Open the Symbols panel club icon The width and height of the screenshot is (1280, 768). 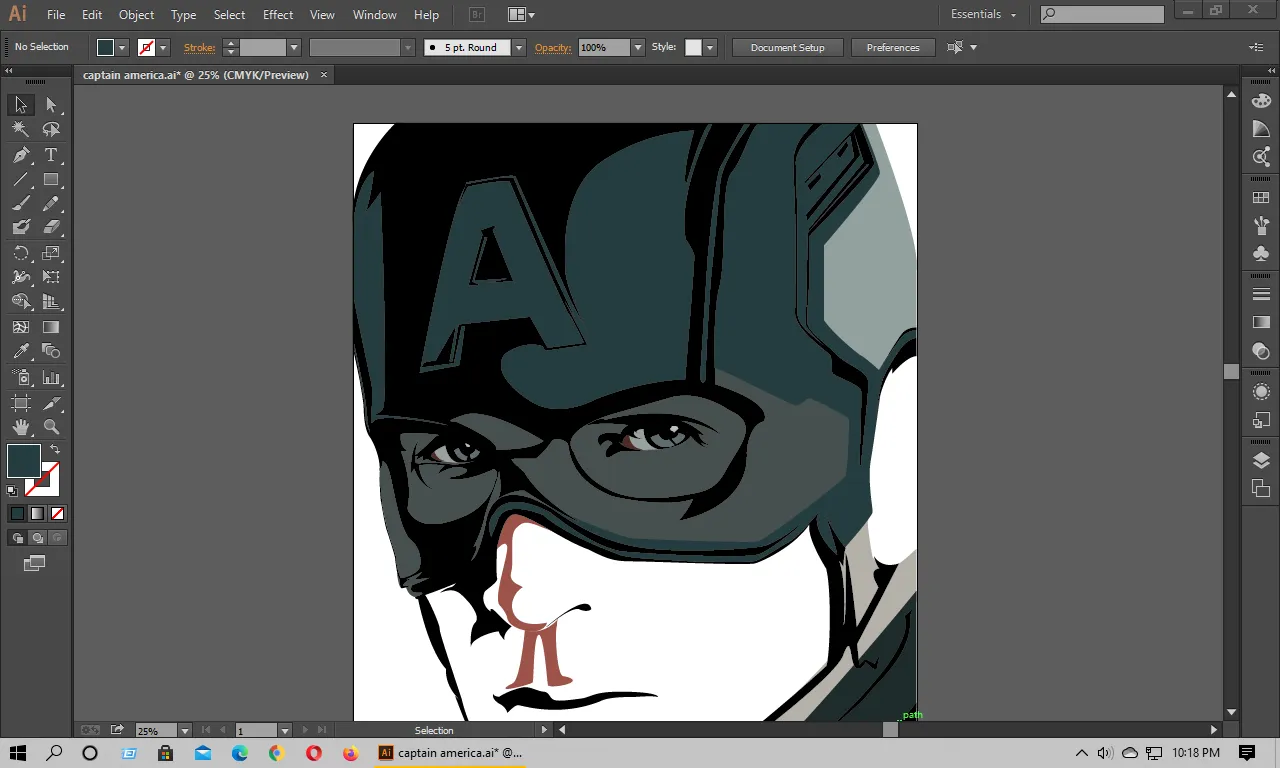[x=1261, y=254]
